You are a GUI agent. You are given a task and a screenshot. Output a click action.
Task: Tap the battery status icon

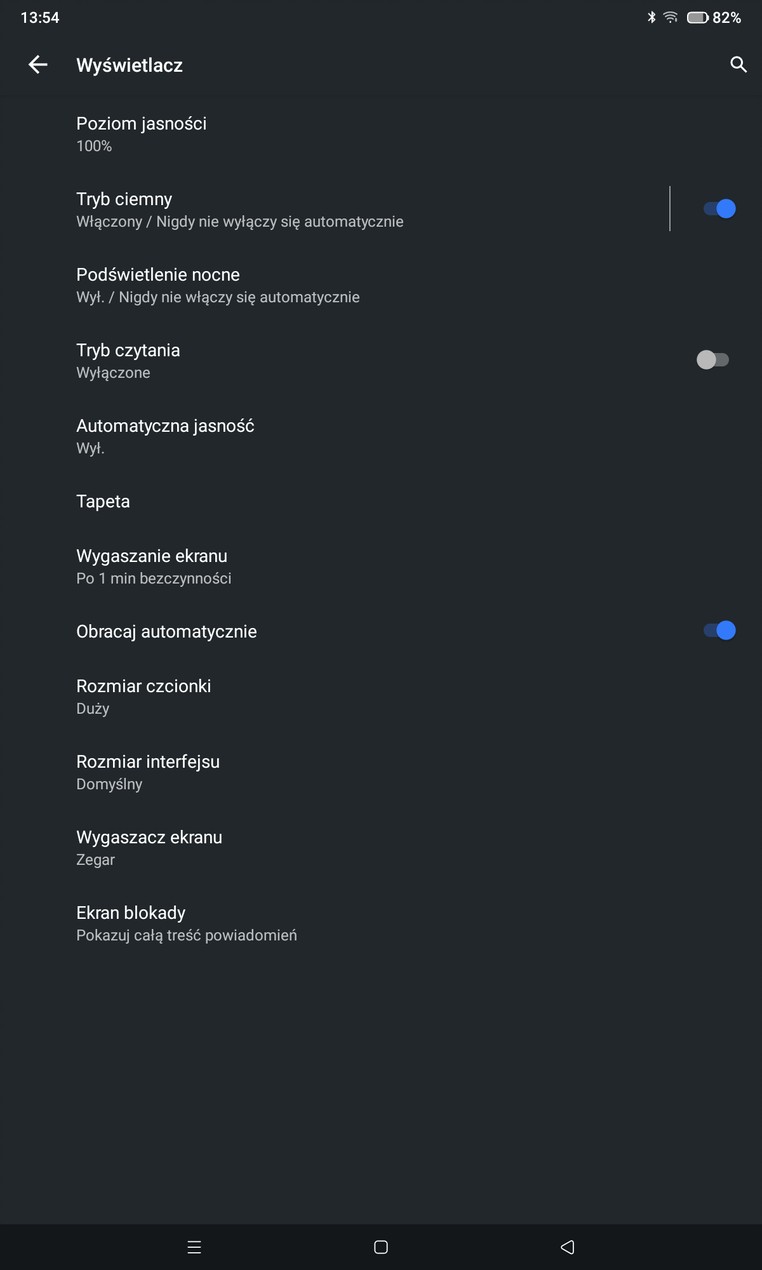pyautogui.click(x=697, y=18)
